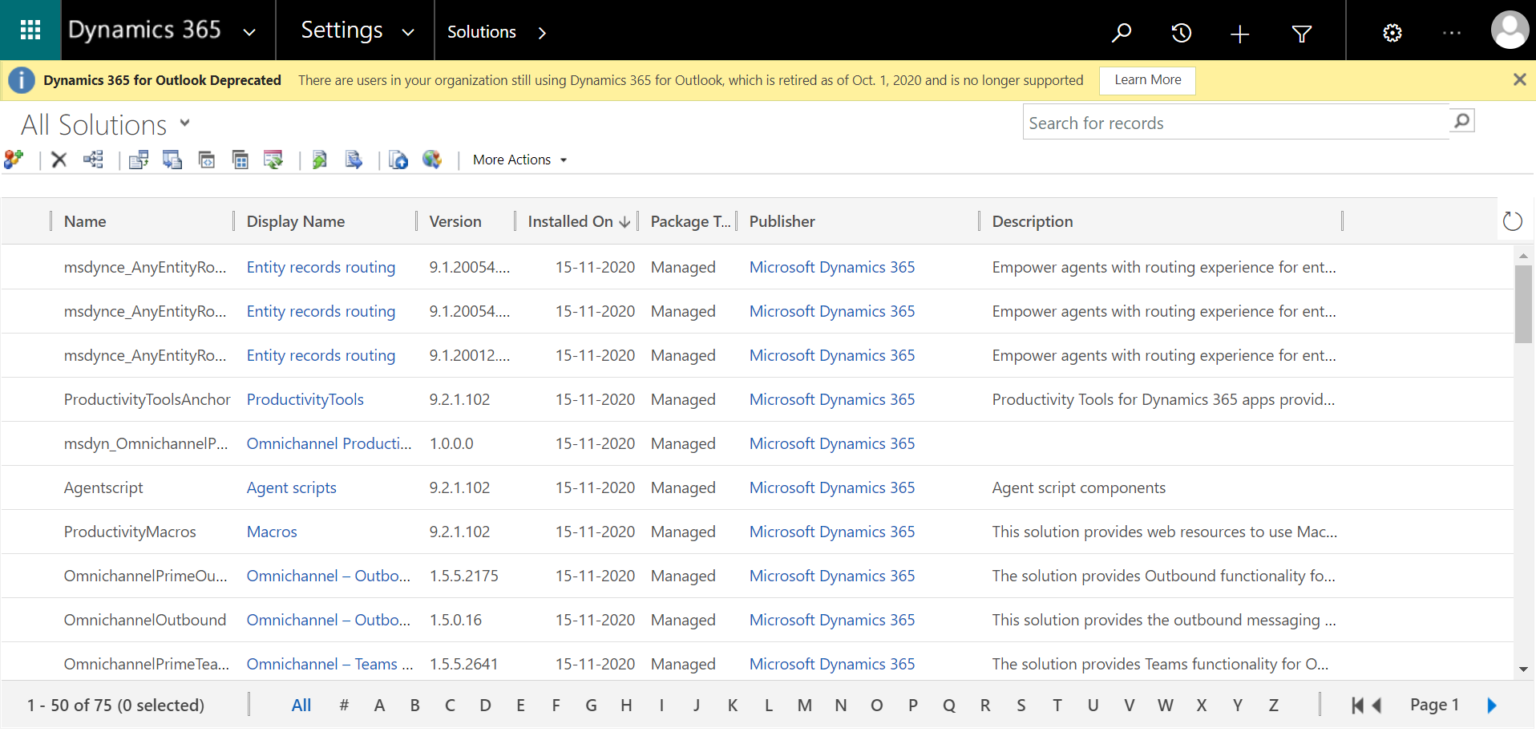
Task: Open the Dynamics 365 app launcher
Action: click(29, 30)
